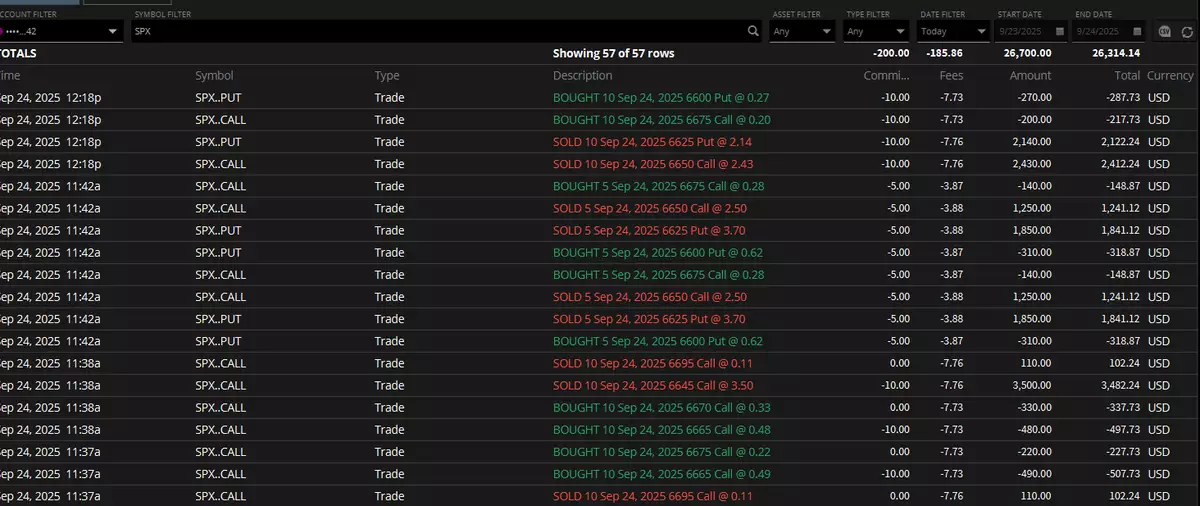Click into the Symbol Filter field containing SPX
Viewport: 1200px width, 506px height.
440,32
